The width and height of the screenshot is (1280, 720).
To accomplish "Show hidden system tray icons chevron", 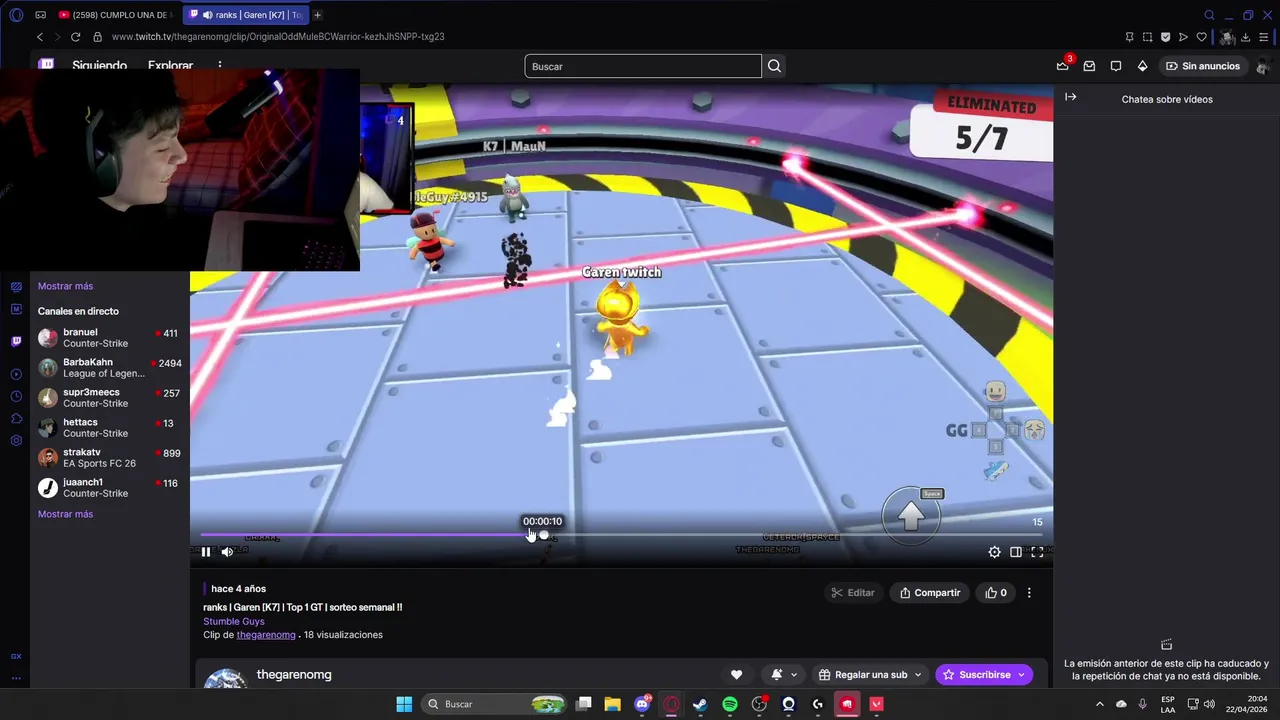I will [1099, 704].
